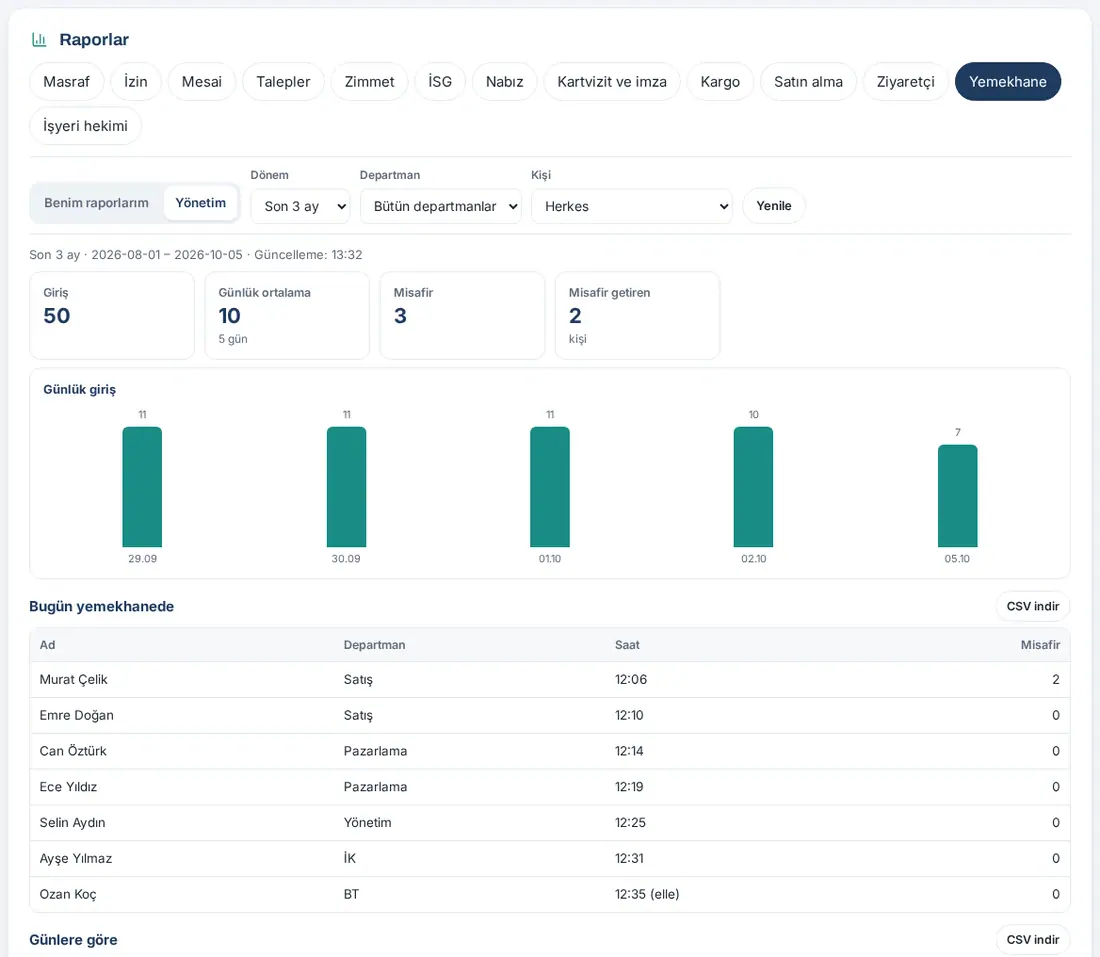
Task: Click the Raporlar chart icon
Action: click(x=39, y=40)
